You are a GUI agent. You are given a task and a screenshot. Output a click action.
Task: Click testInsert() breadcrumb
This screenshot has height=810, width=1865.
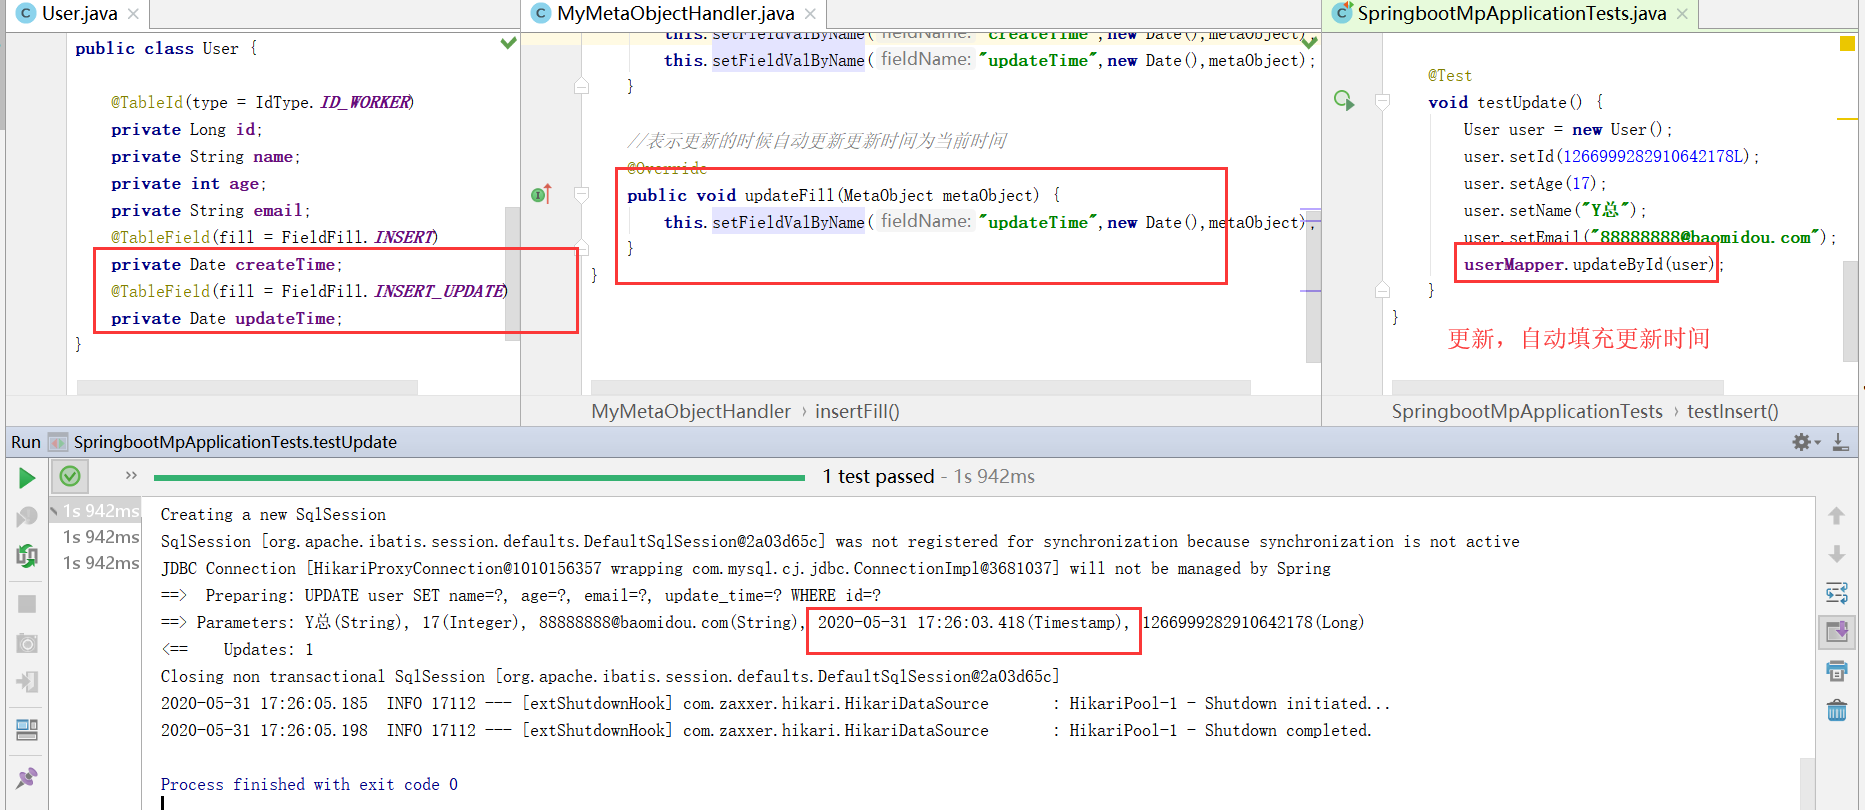click(1733, 411)
